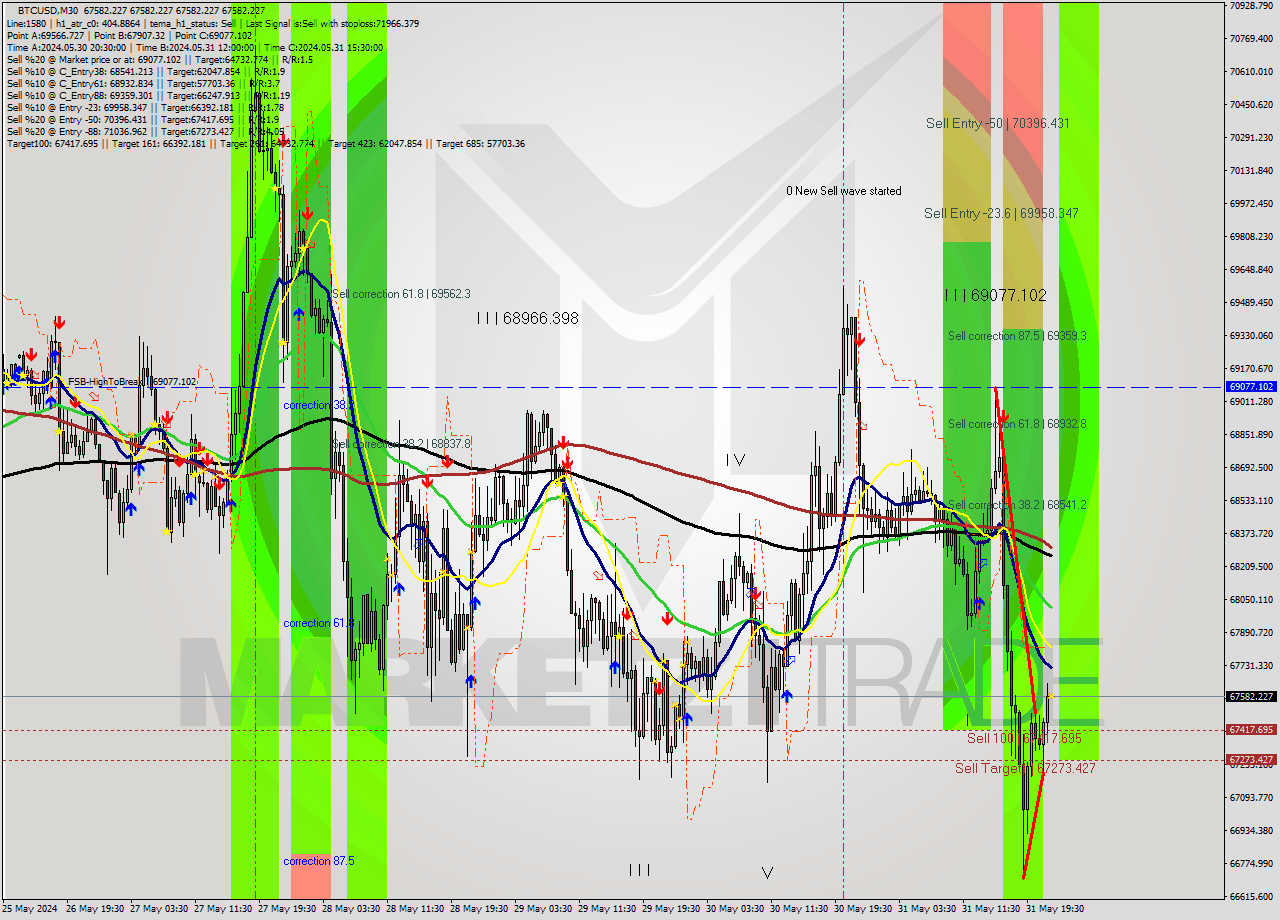1280x920 pixels.
Task: Click the 'I V' wave label mid-chart
Action: [x=735, y=460]
